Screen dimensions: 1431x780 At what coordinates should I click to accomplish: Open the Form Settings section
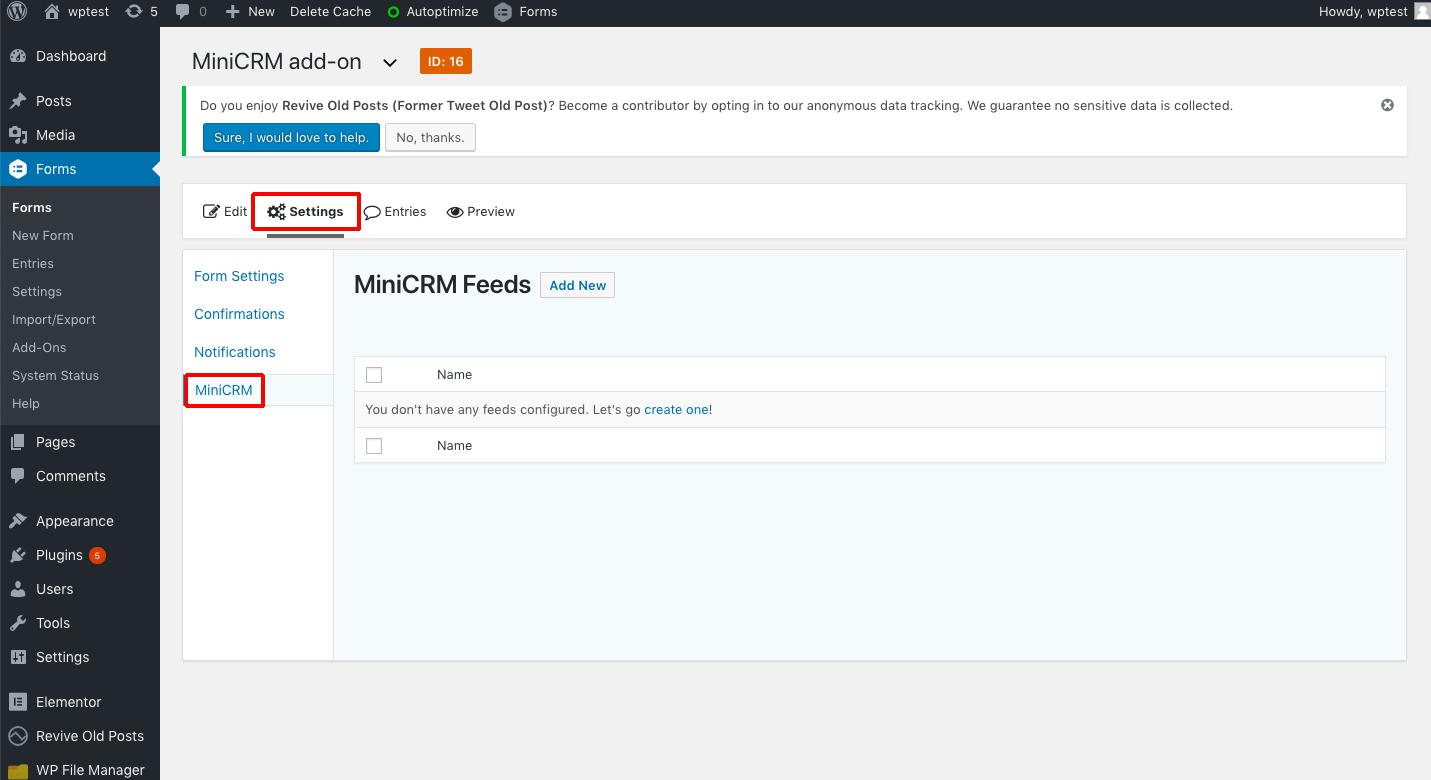tap(239, 276)
